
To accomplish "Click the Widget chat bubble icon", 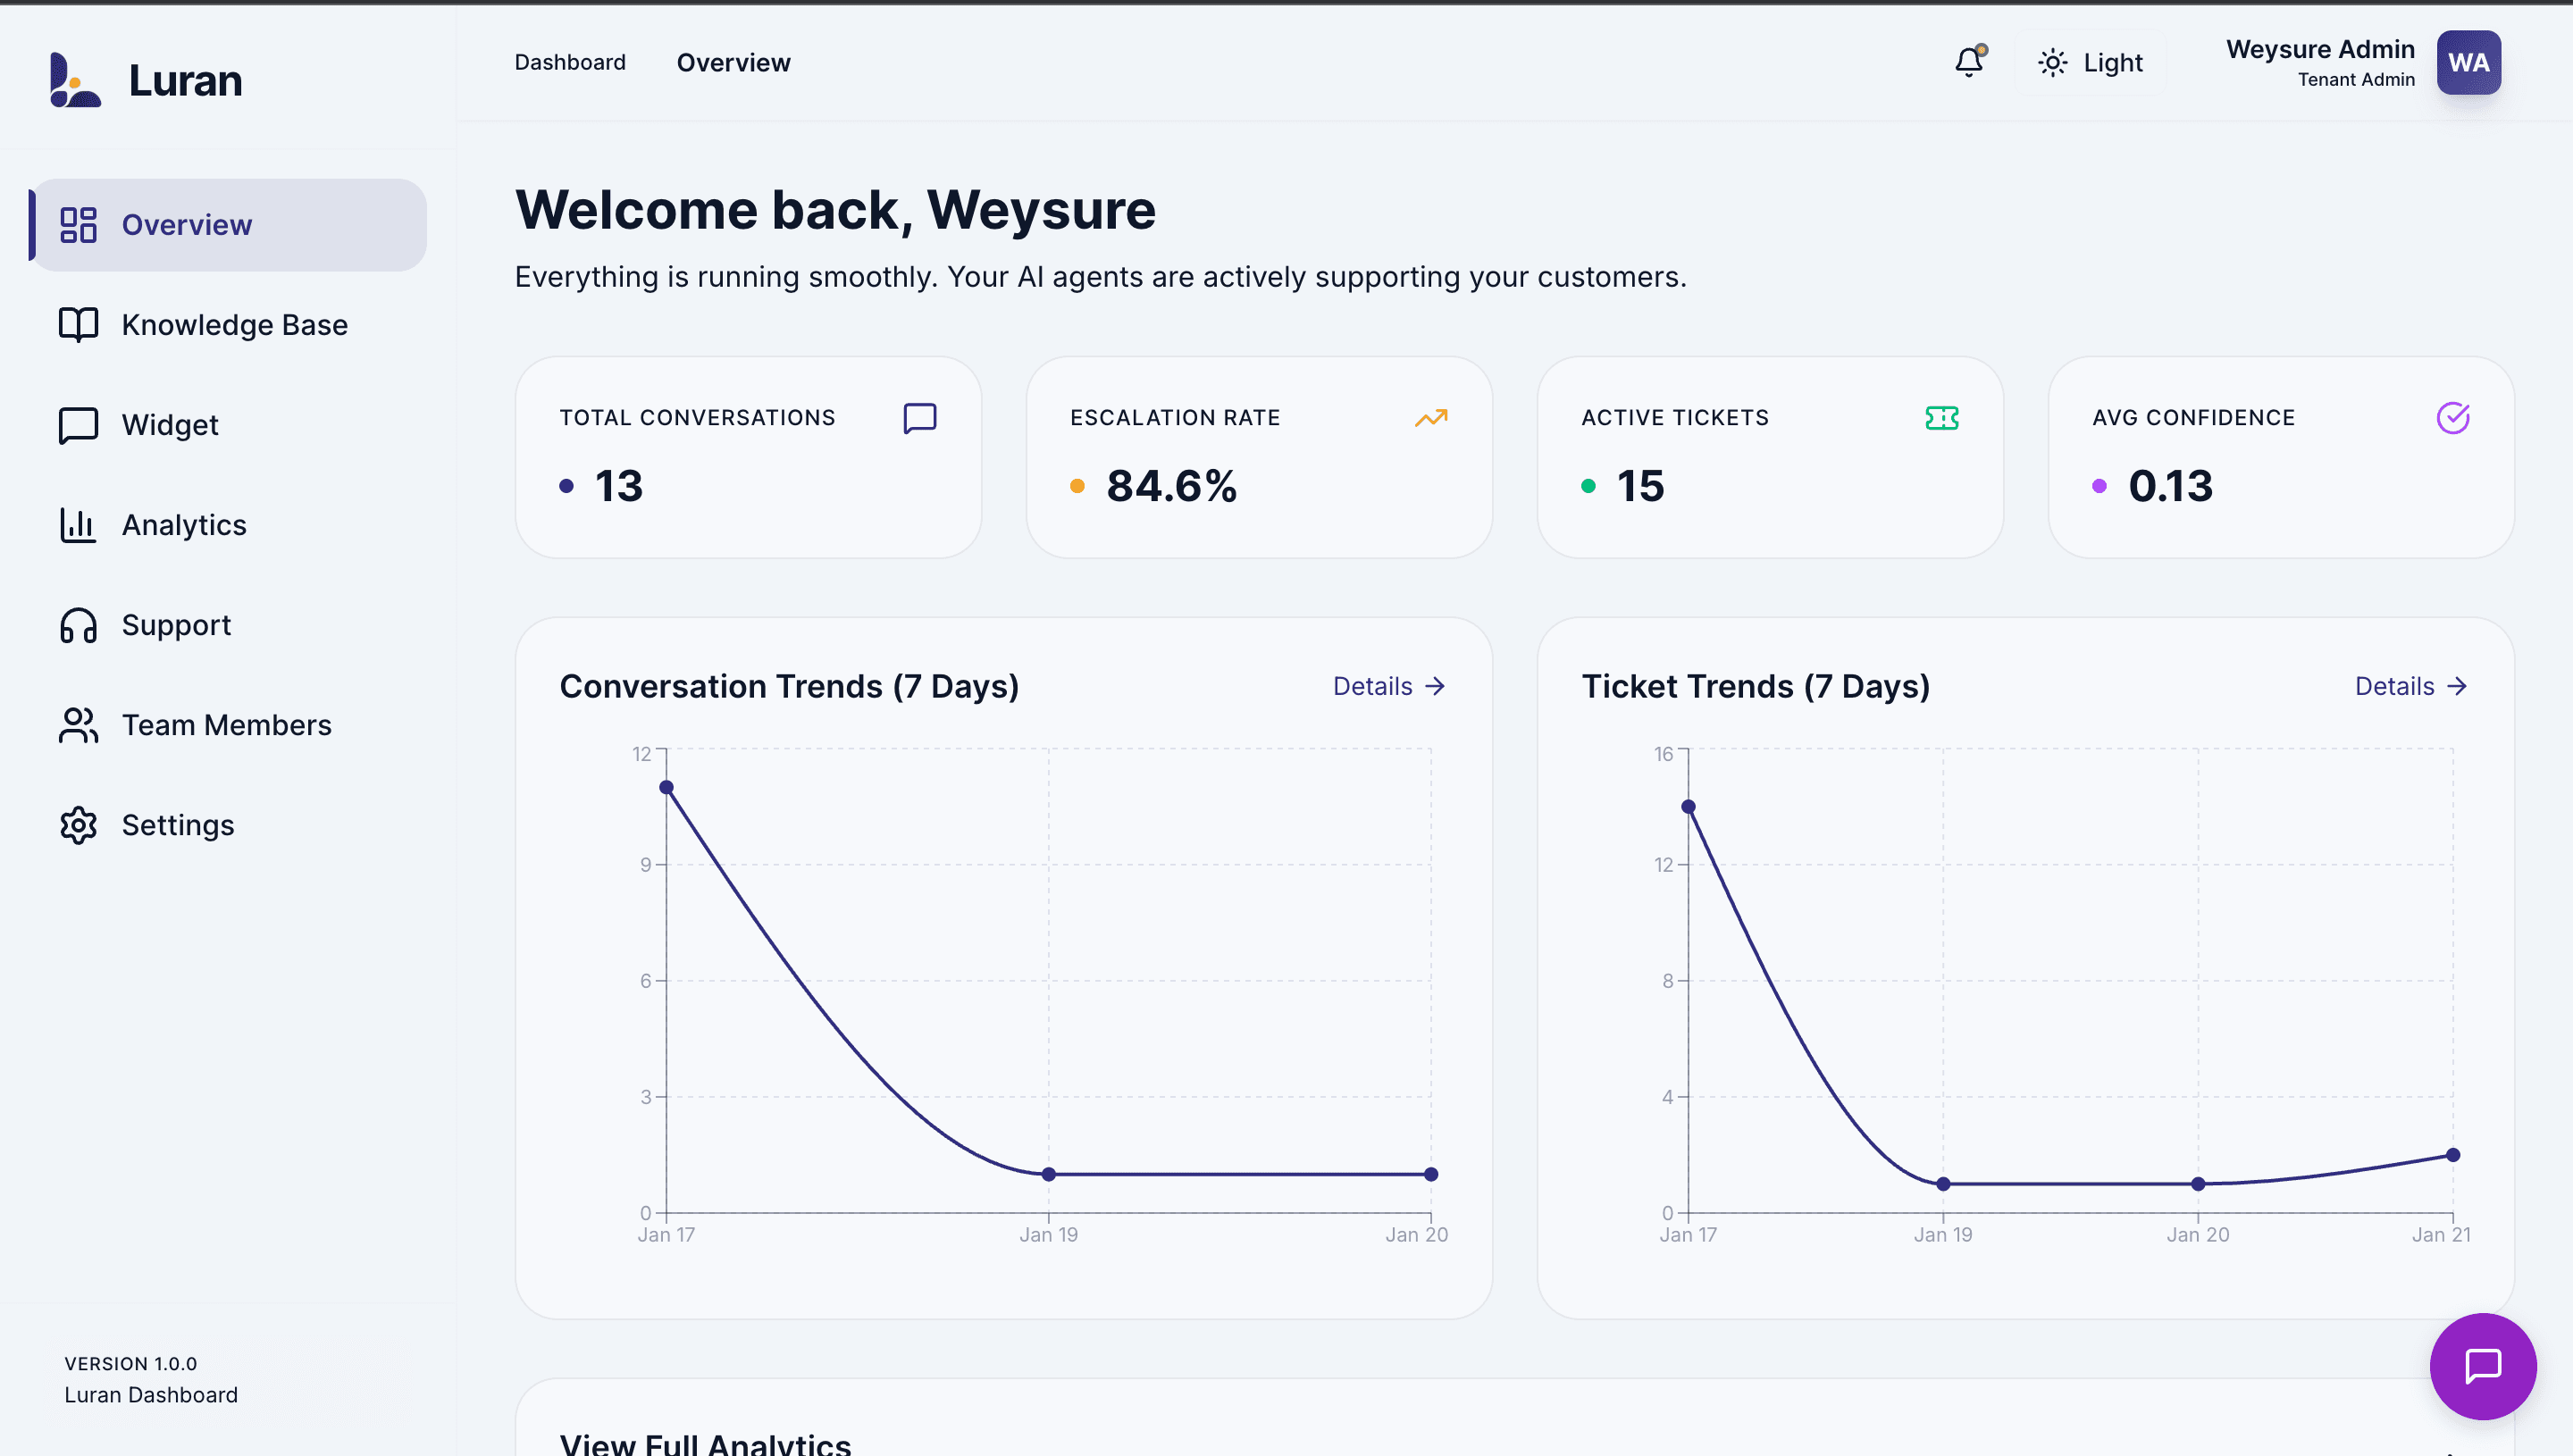I will click(x=77, y=424).
